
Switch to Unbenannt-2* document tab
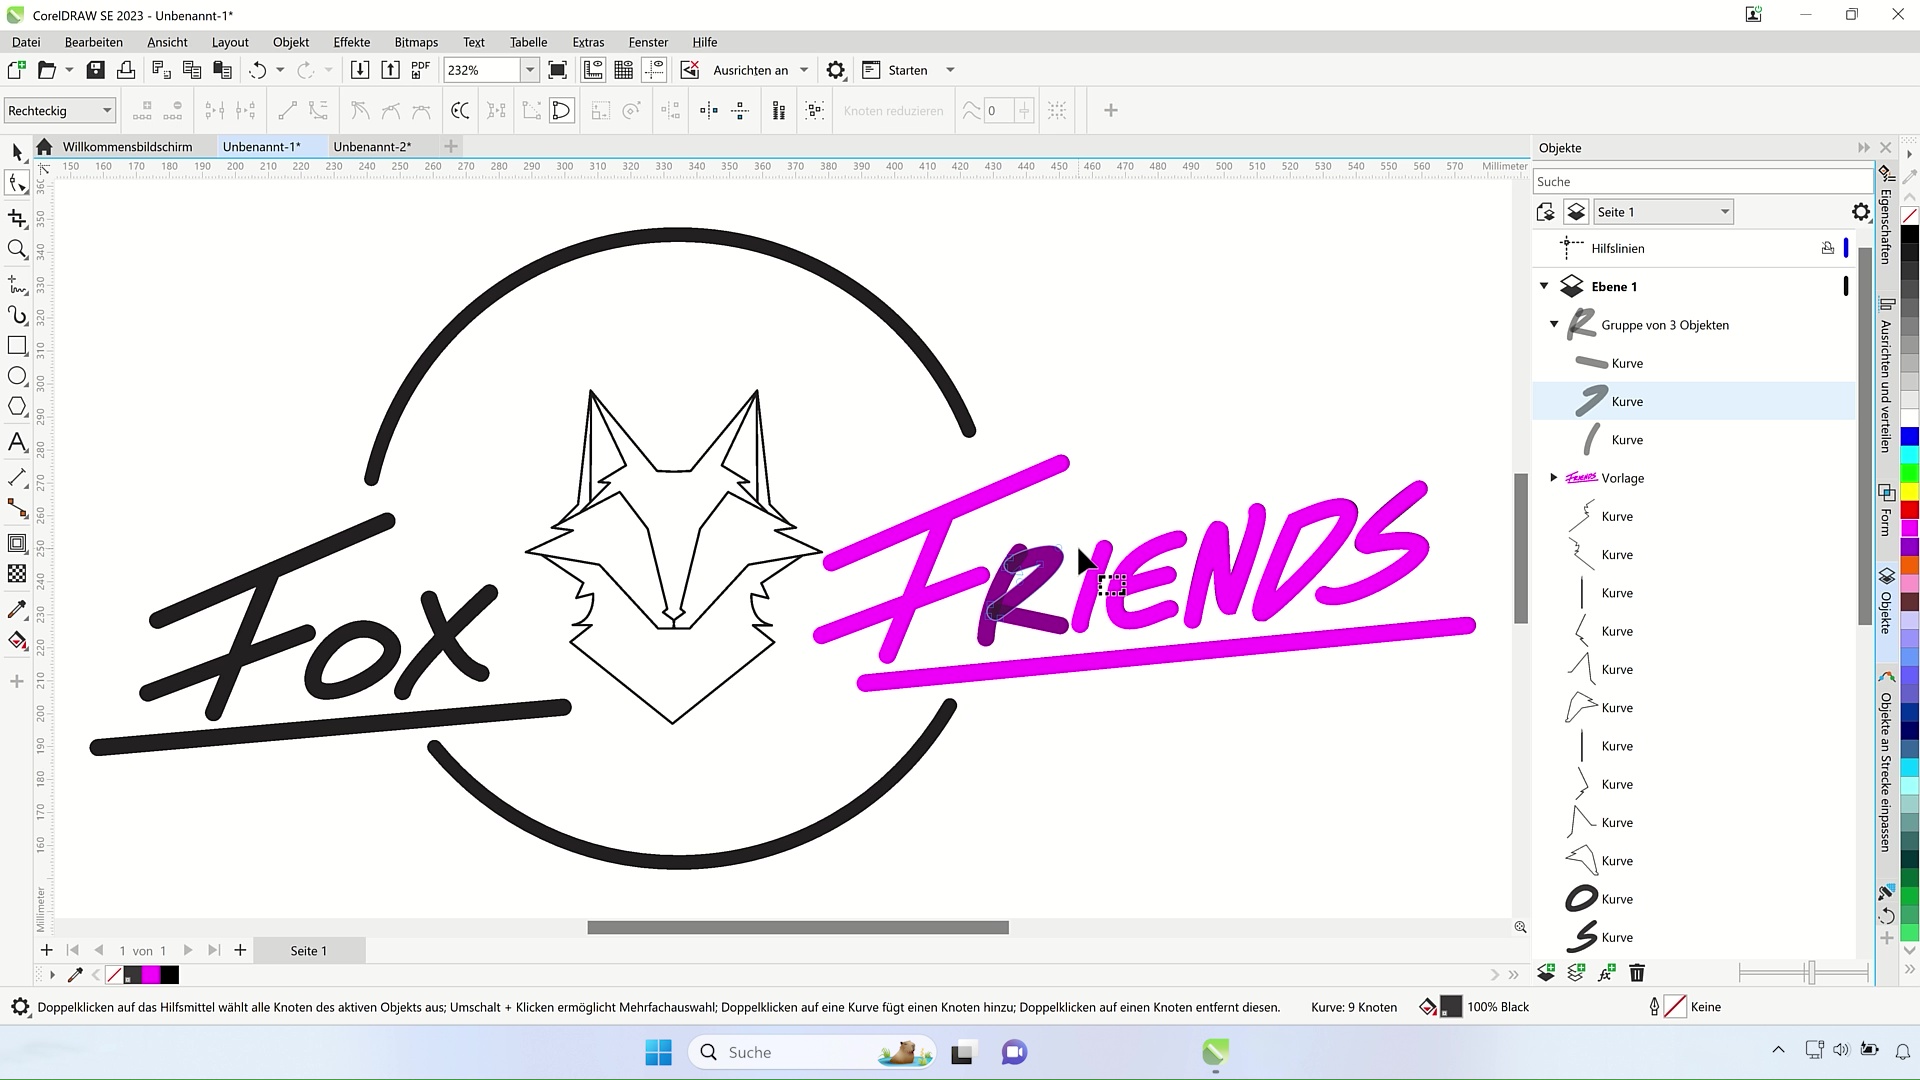(372, 146)
